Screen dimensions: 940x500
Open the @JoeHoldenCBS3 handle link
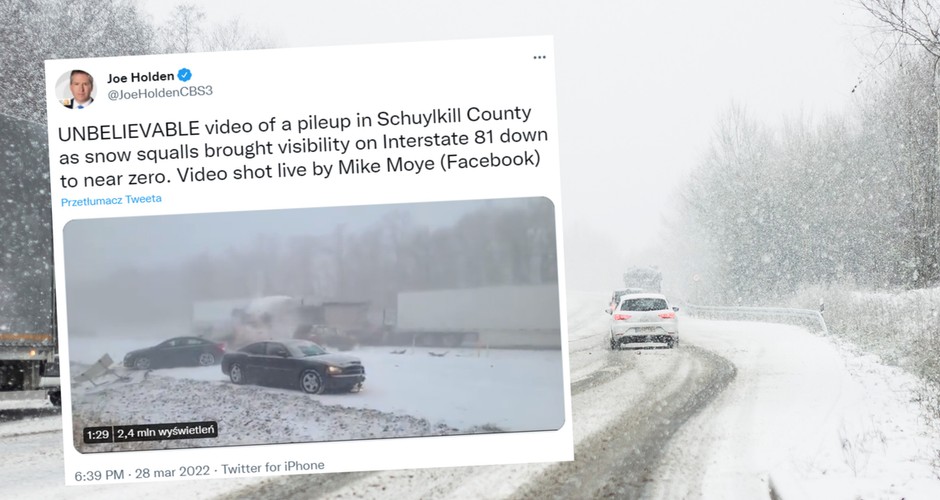(159, 93)
